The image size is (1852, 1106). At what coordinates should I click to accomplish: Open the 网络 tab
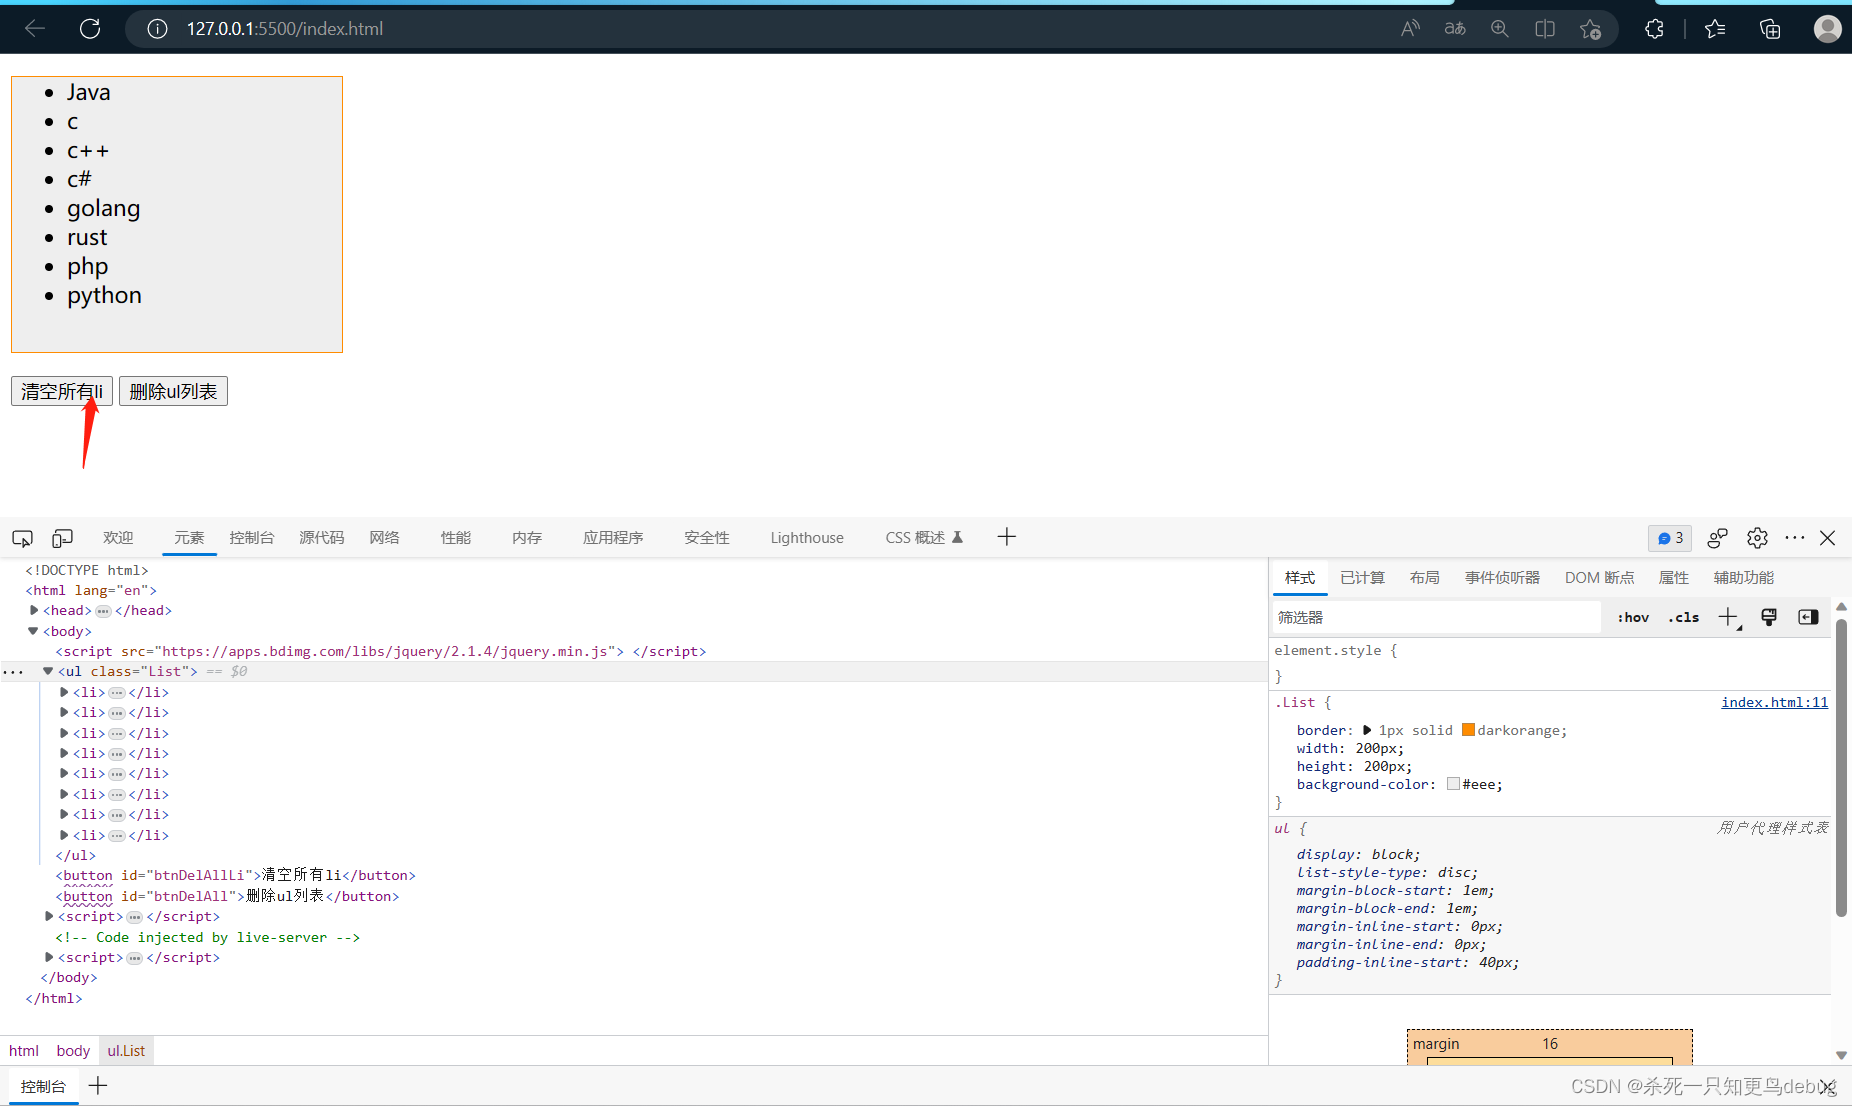click(384, 538)
